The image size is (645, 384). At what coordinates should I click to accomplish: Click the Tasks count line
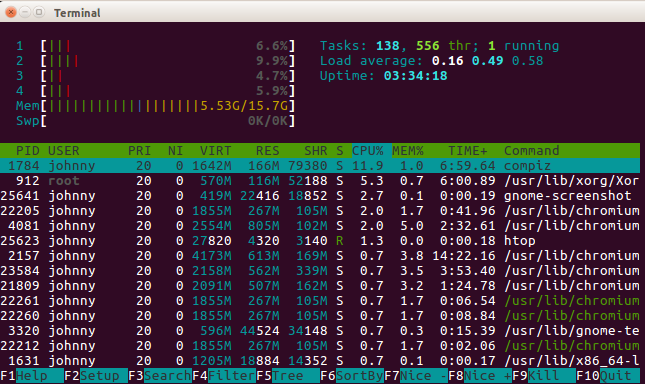439,46
